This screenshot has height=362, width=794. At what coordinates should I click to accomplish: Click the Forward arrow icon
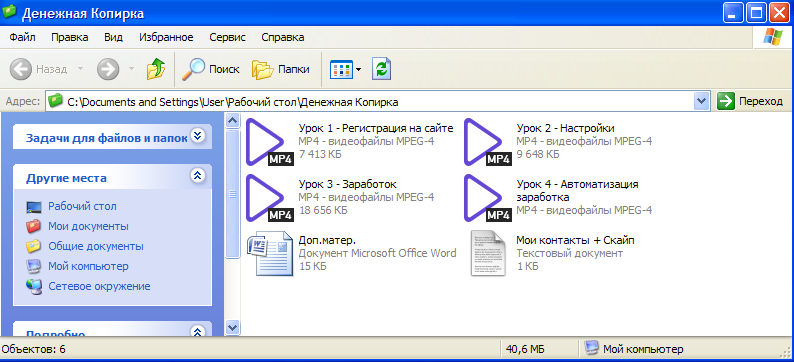(x=107, y=69)
